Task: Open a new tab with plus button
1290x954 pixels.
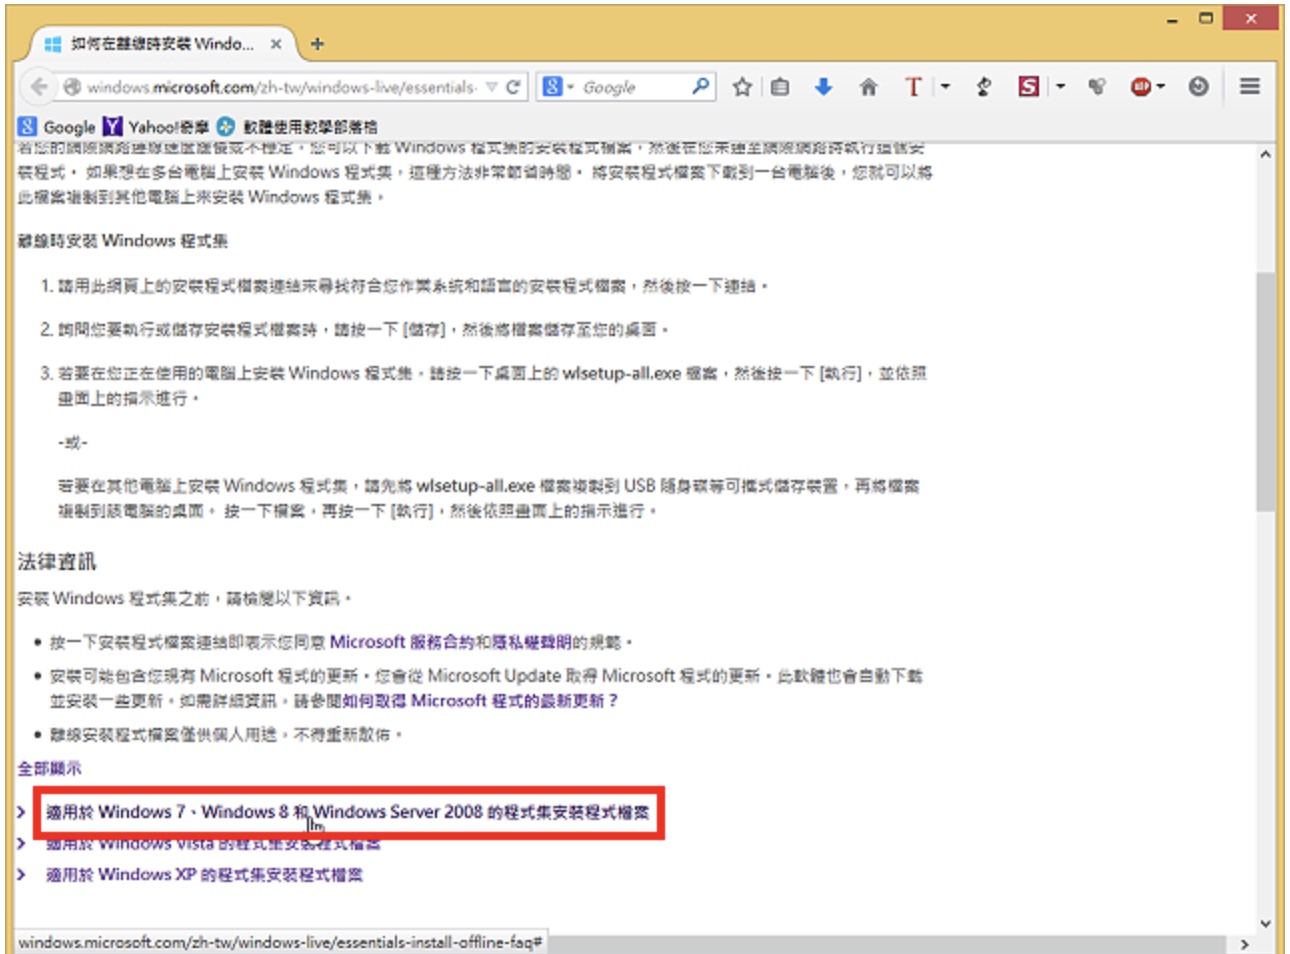Action: click(317, 44)
